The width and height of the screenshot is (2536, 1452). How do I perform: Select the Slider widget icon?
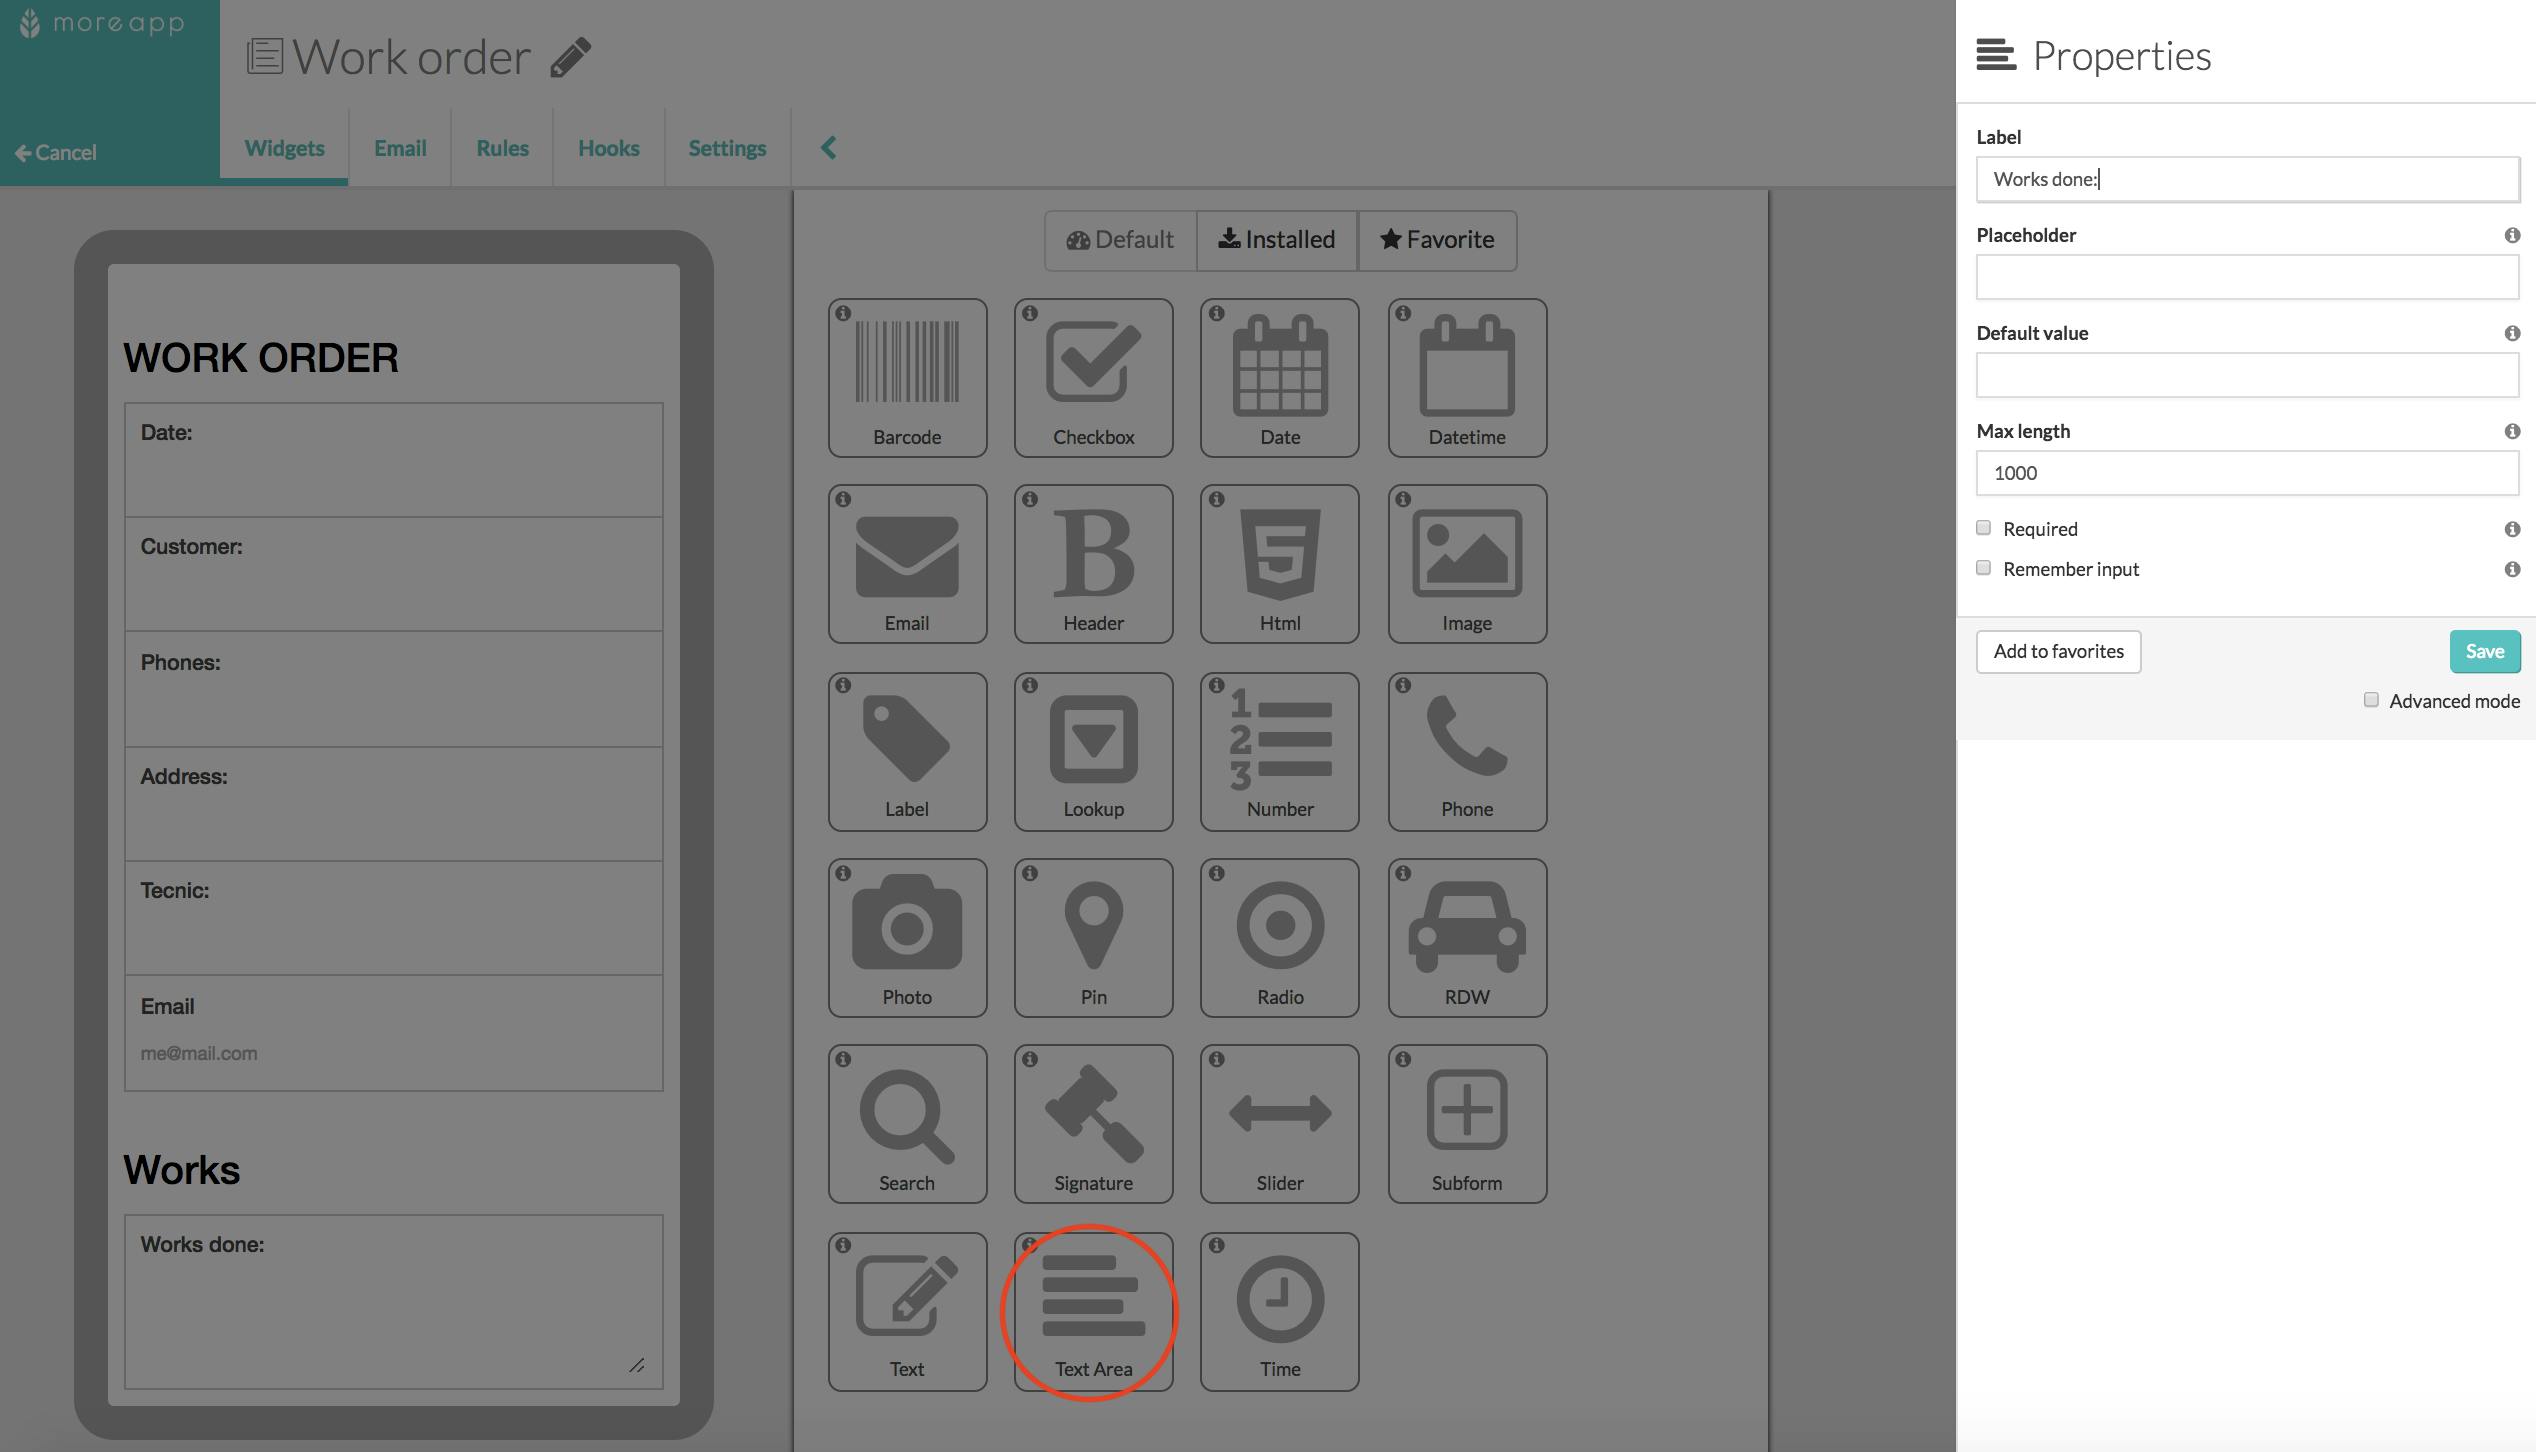pos(1278,1125)
